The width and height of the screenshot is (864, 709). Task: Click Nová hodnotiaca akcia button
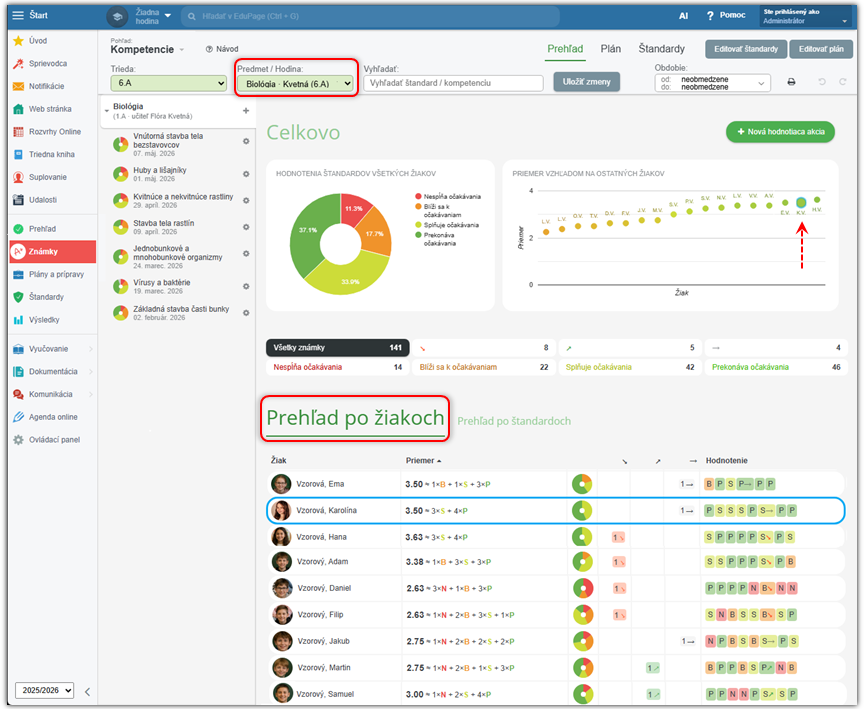[780, 132]
